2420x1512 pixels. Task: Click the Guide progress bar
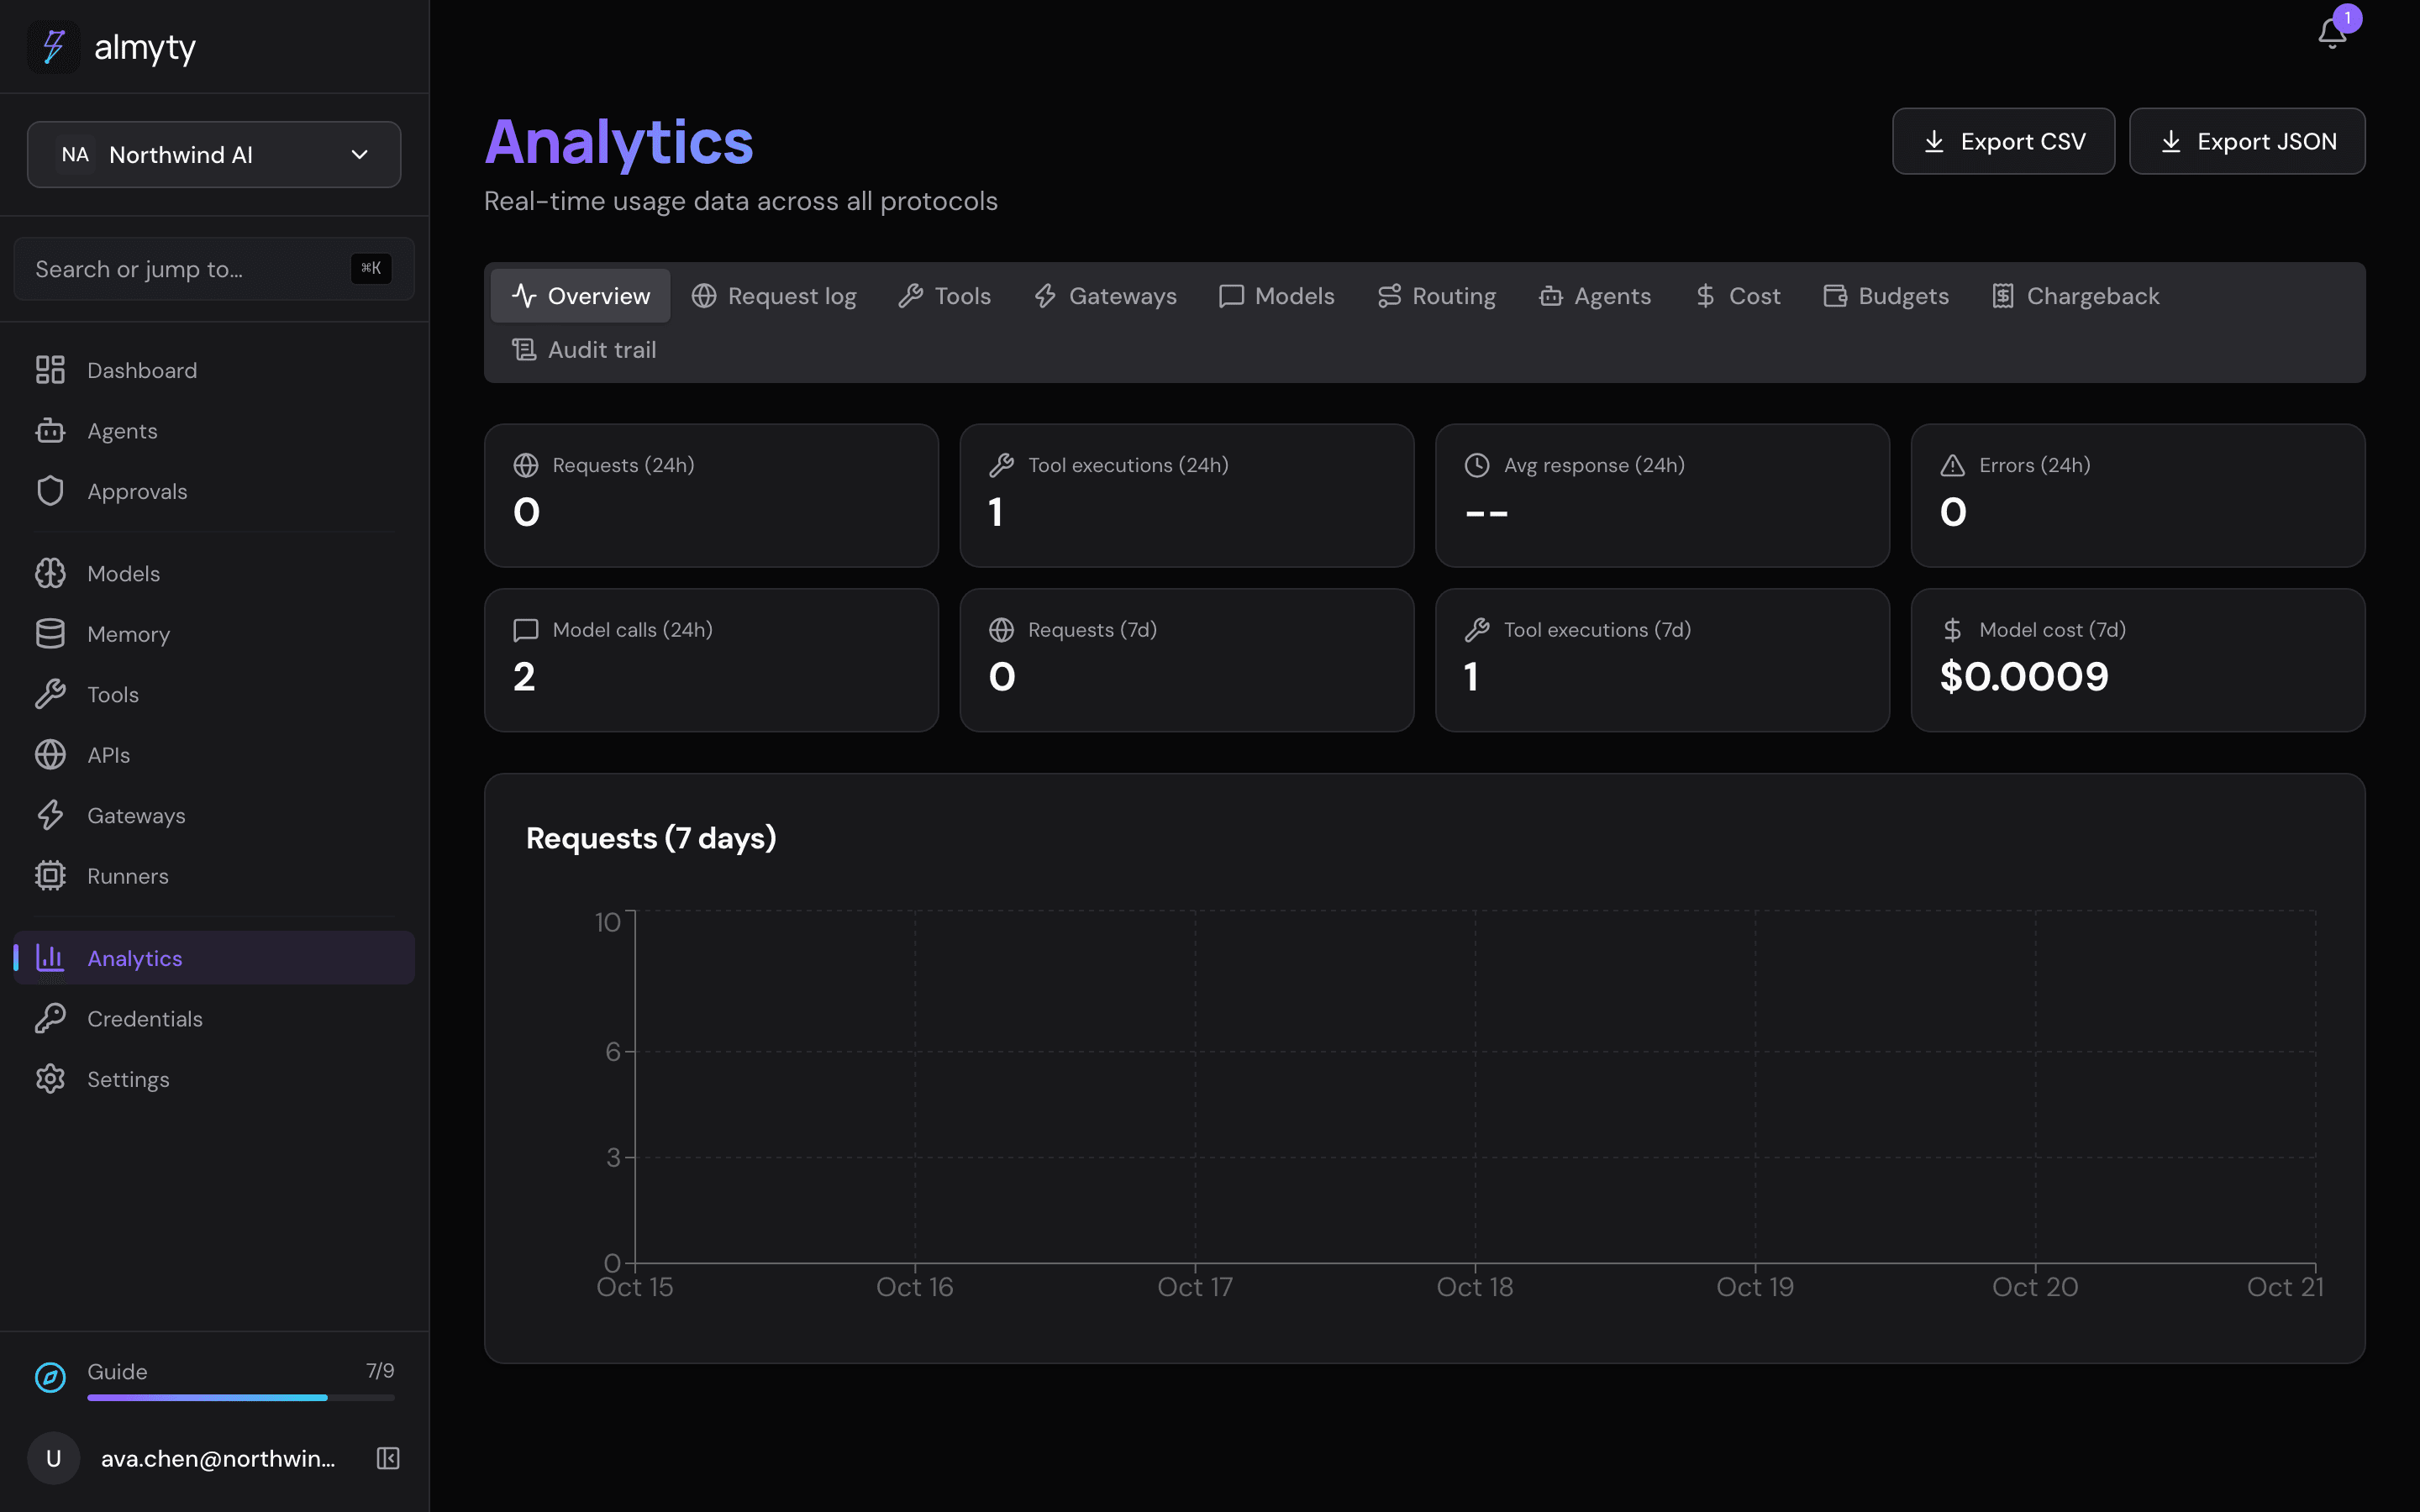[x=241, y=1397]
